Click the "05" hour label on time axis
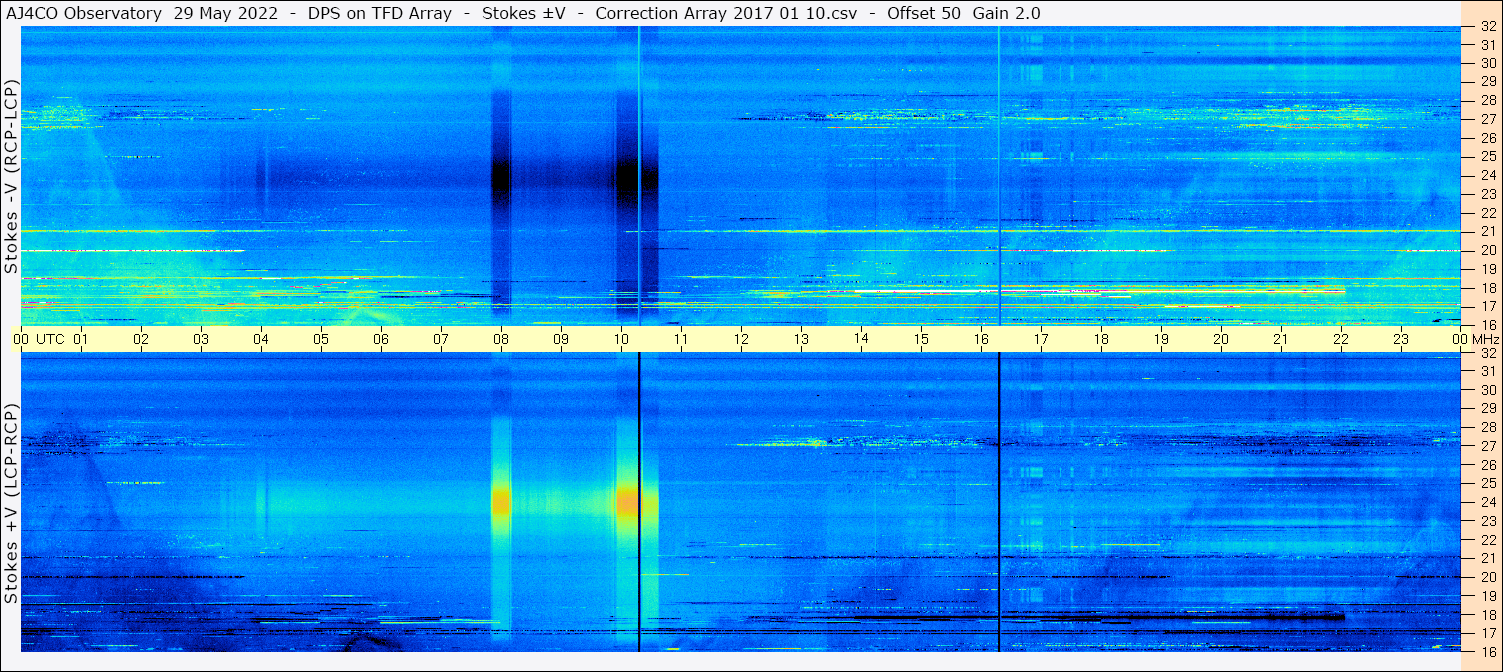Image resolution: width=1503 pixels, height=672 pixels. point(321,339)
